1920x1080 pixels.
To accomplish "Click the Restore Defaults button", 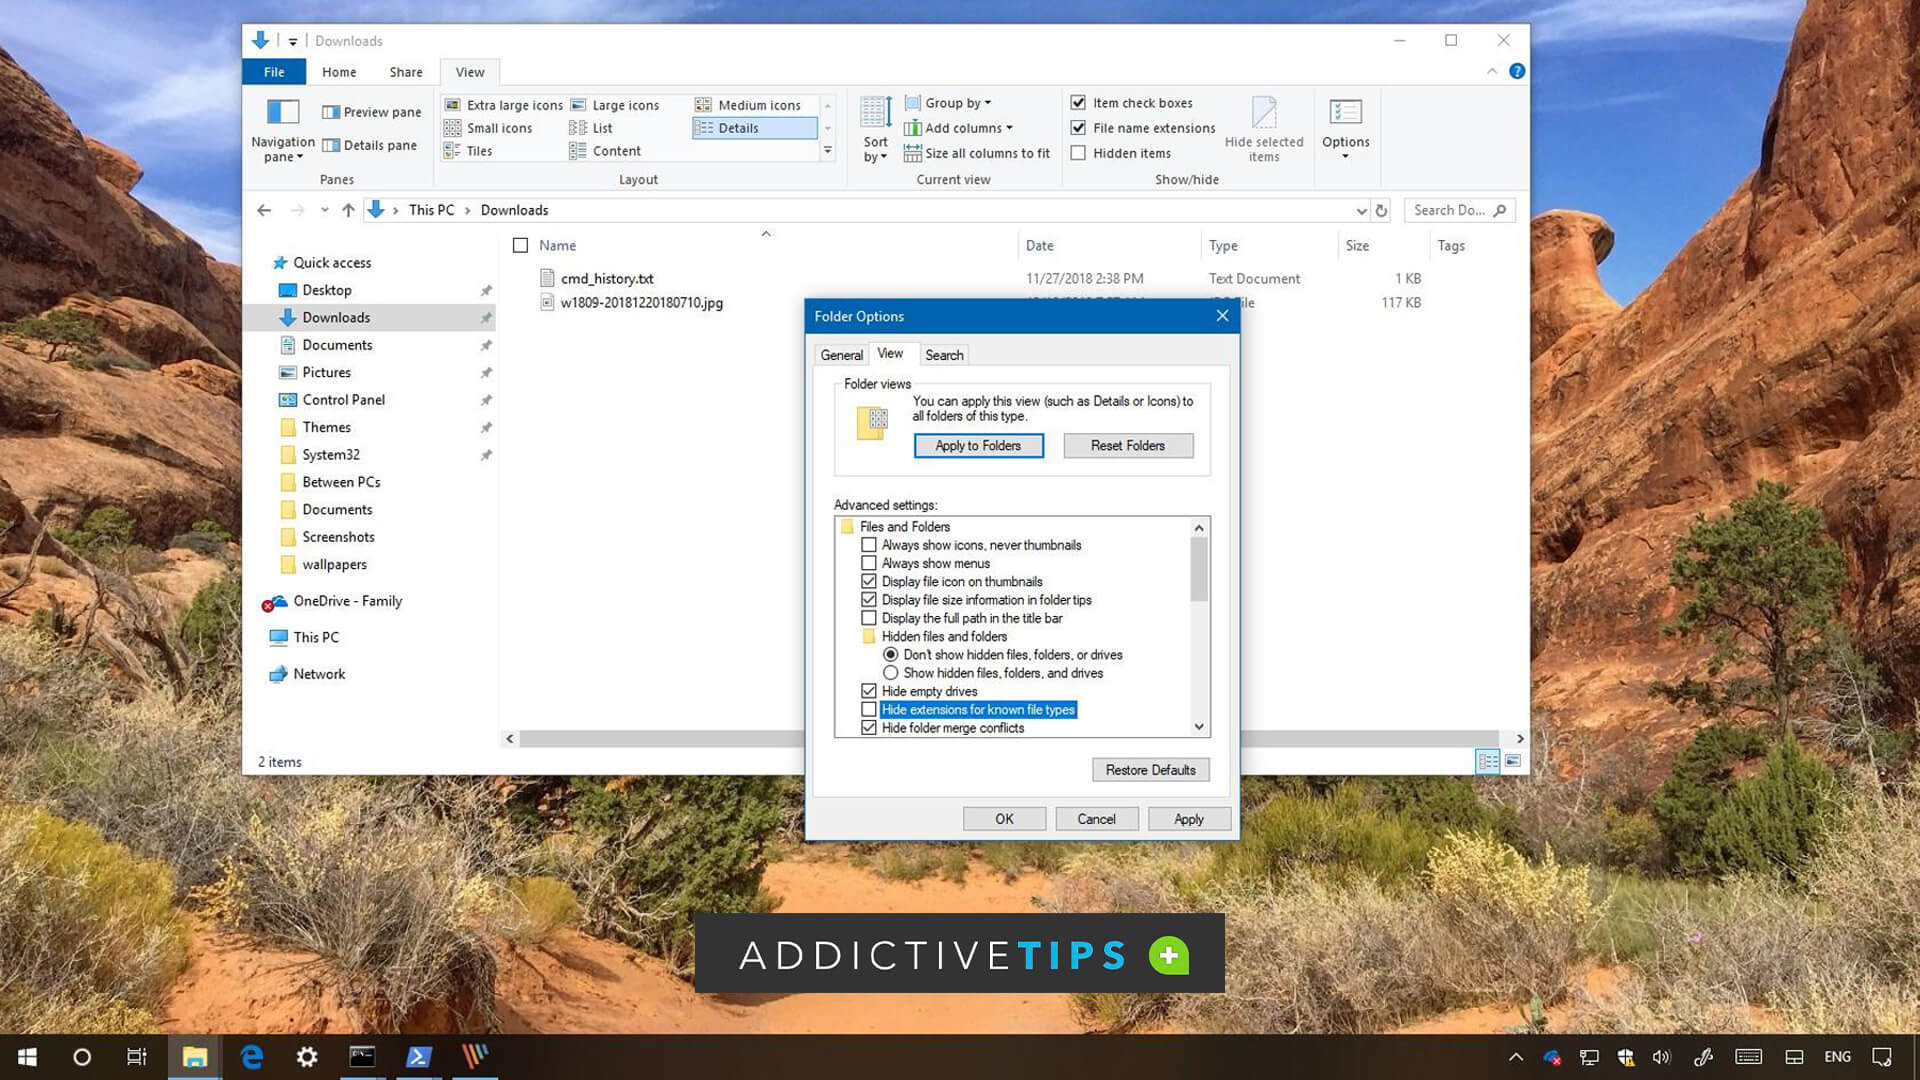I will [x=1150, y=770].
